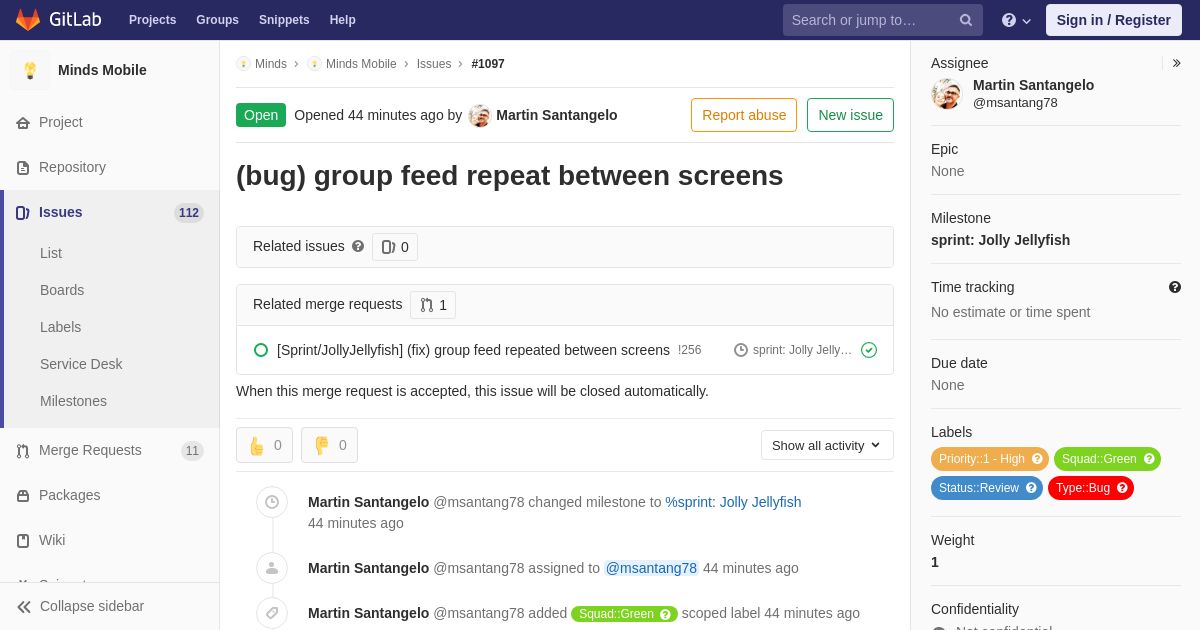Click the Minds Mobile breadcrumb link
Screen dimensions: 1200x630
click(x=361, y=64)
